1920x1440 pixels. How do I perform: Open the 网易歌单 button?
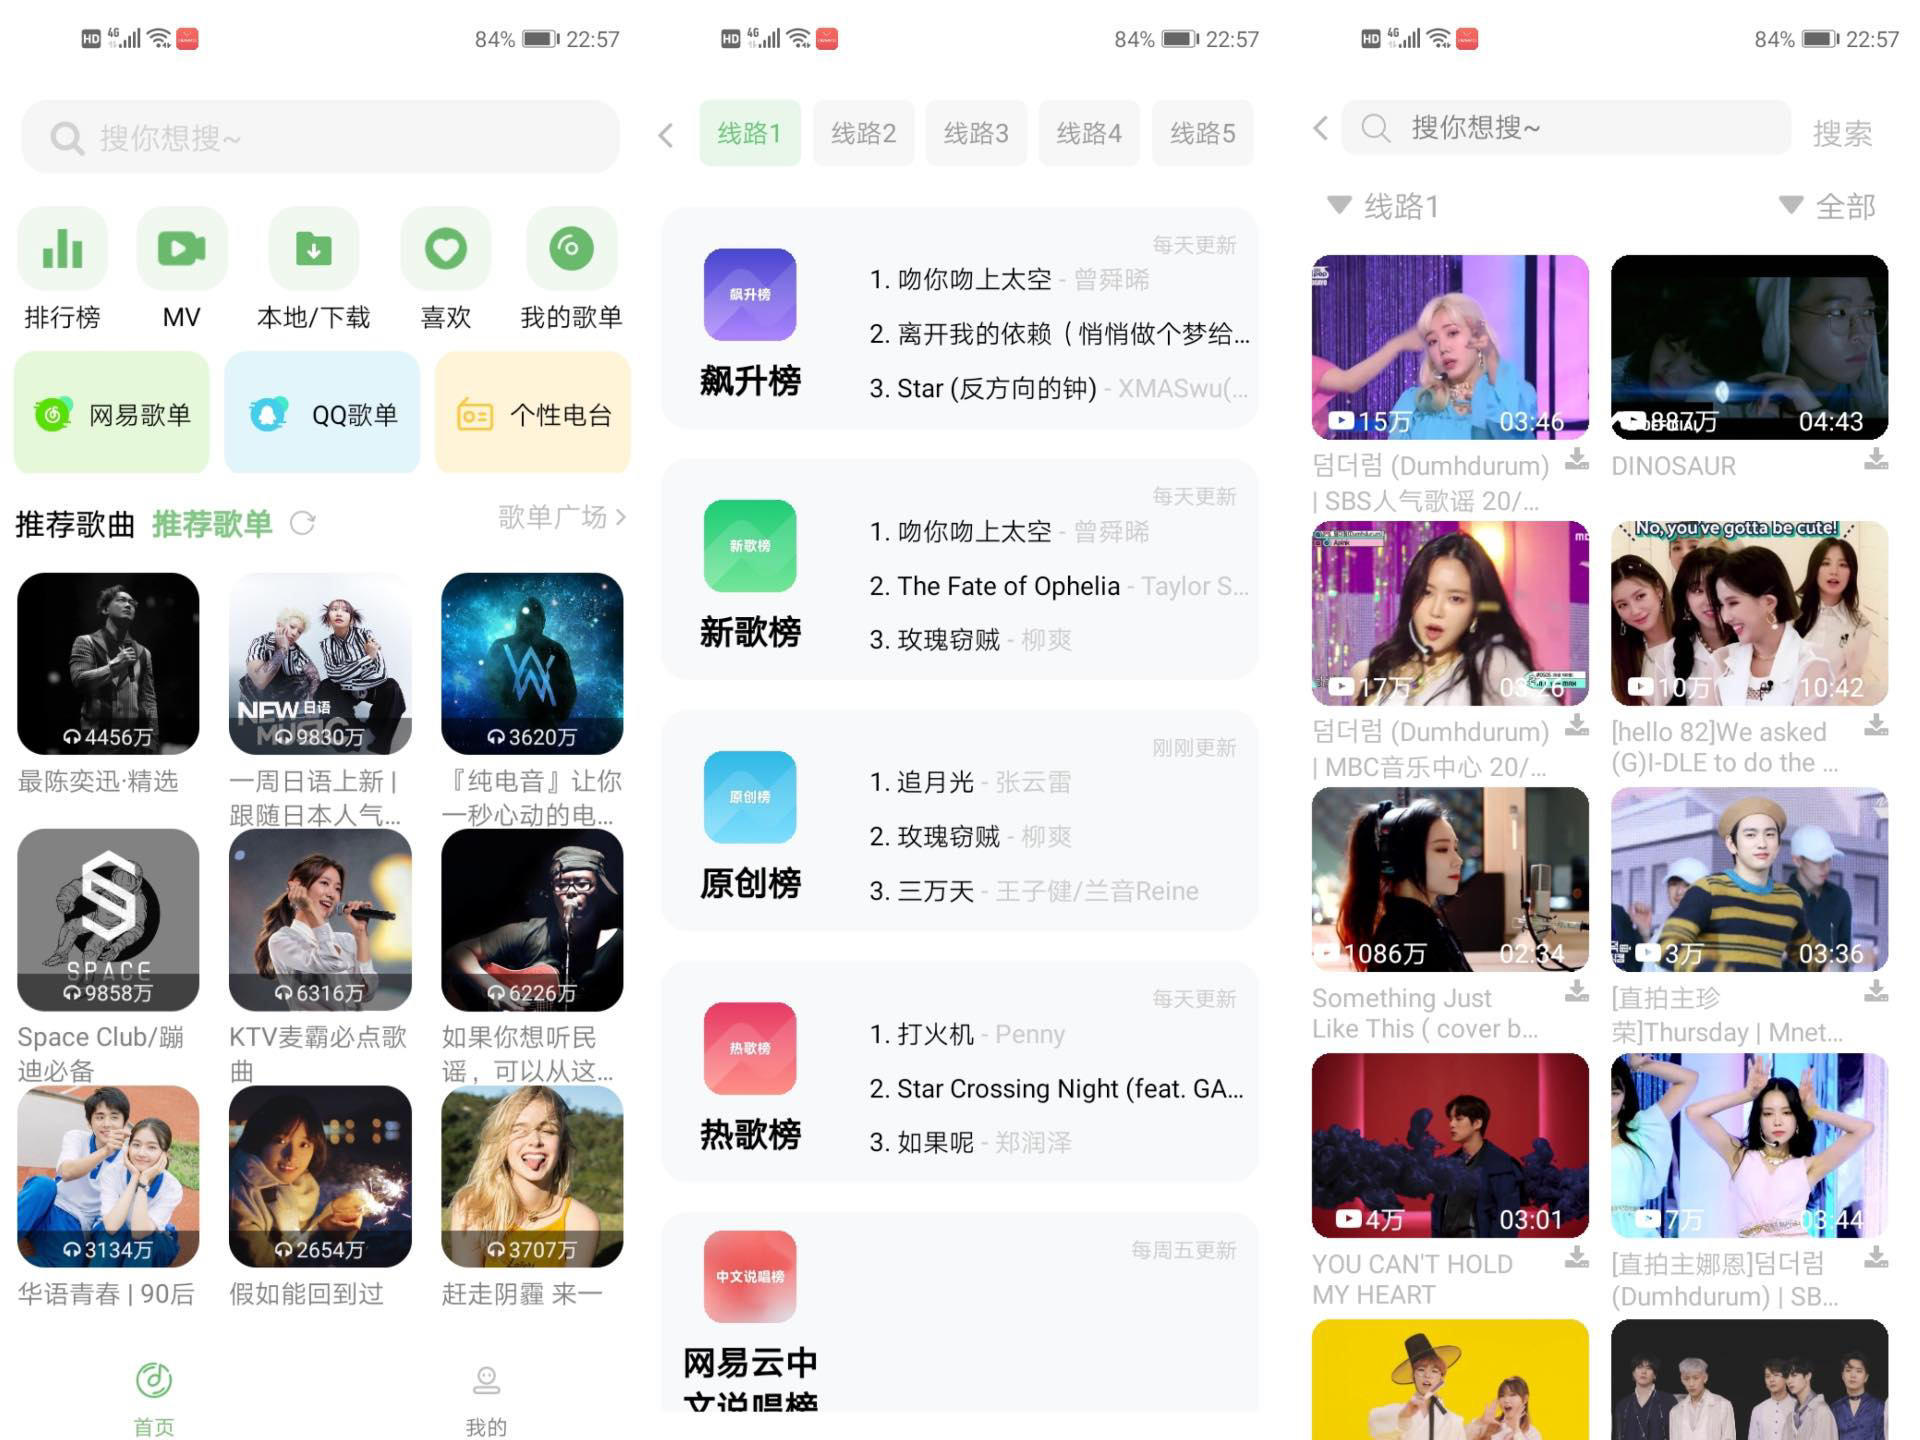point(112,414)
